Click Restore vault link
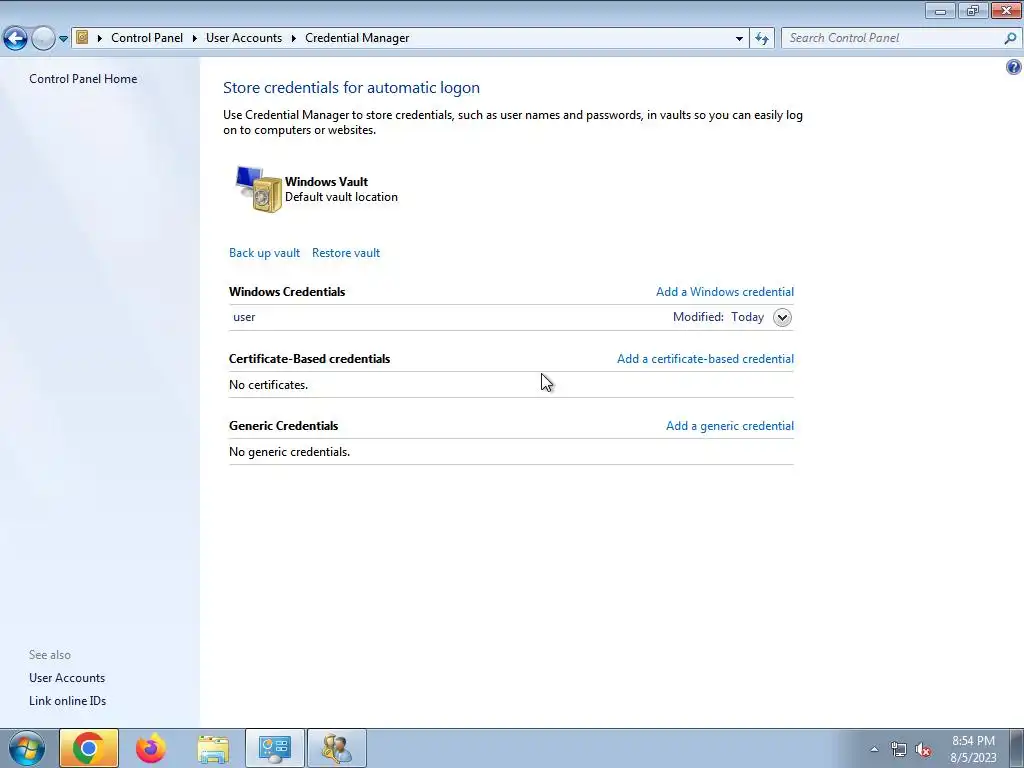Viewport: 1024px width, 768px height. pyautogui.click(x=345, y=253)
